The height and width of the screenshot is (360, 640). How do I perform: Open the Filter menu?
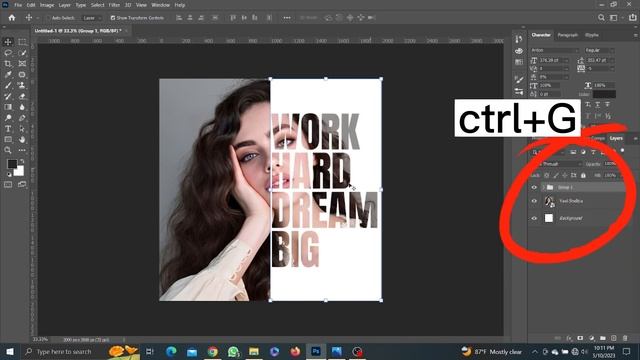[114, 5]
